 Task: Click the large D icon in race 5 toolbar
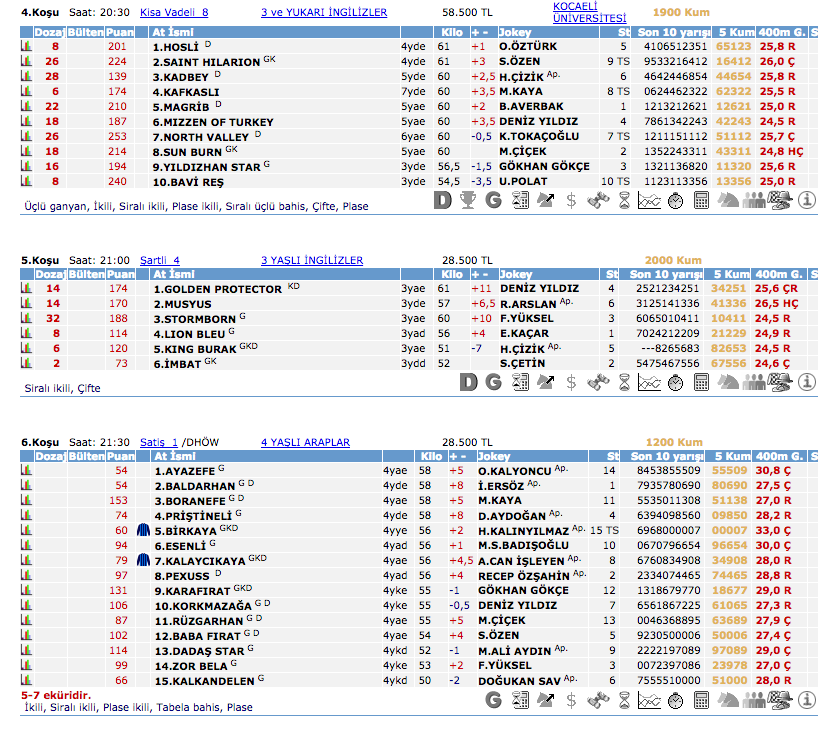coord(467,382)
